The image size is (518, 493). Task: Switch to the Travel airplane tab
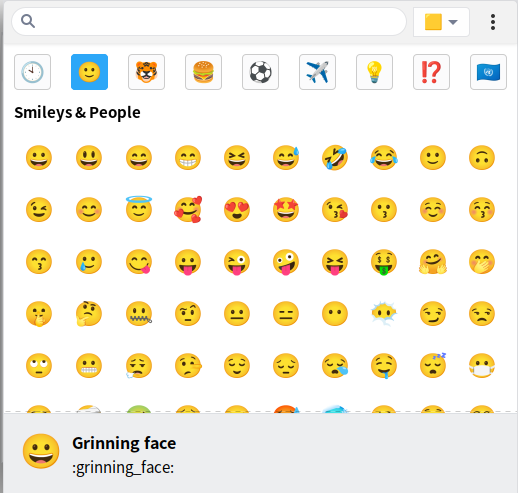(317, 72)
